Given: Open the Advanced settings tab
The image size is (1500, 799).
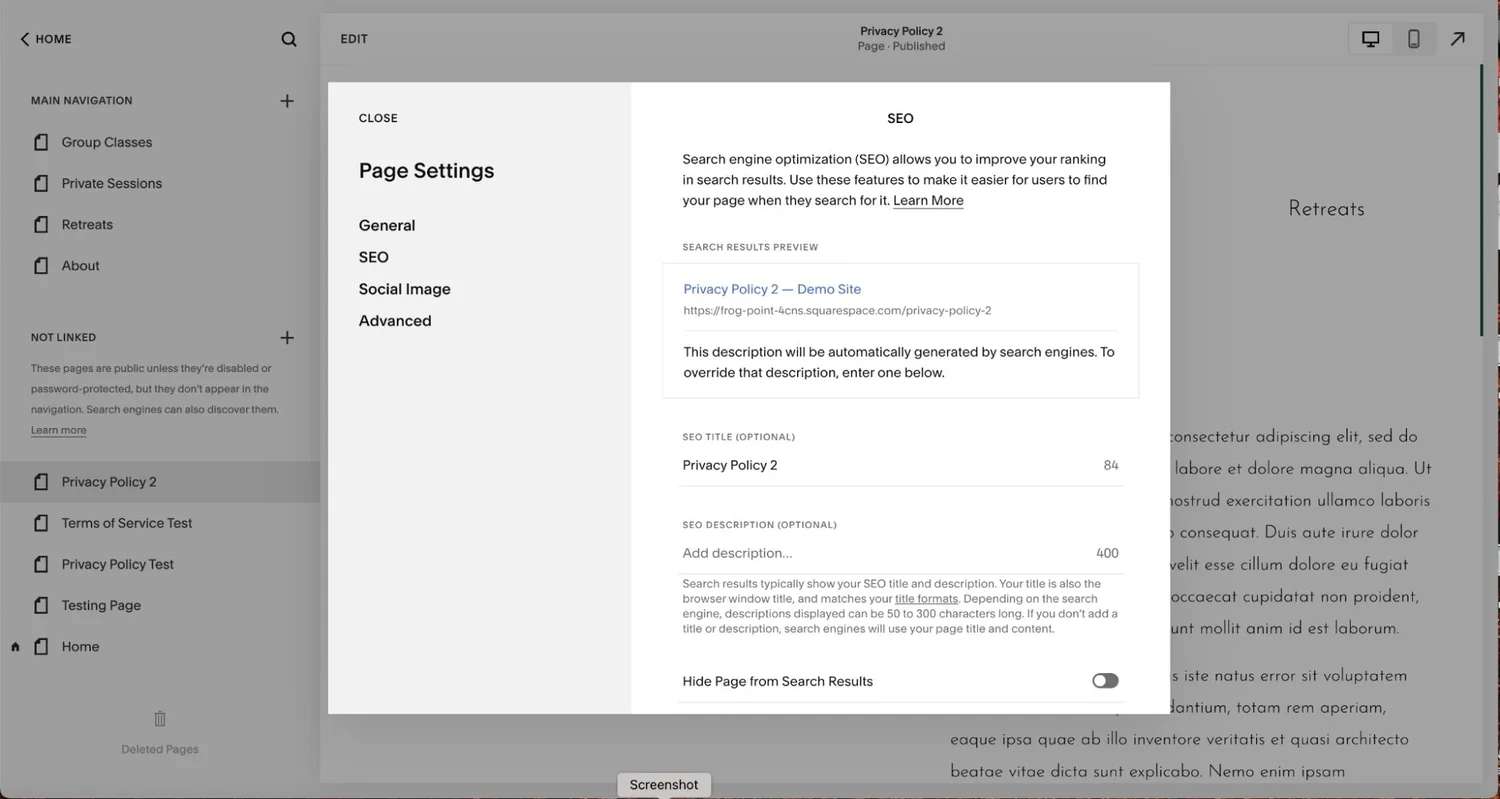Looking at the screenshot, I should coord(395,320).
